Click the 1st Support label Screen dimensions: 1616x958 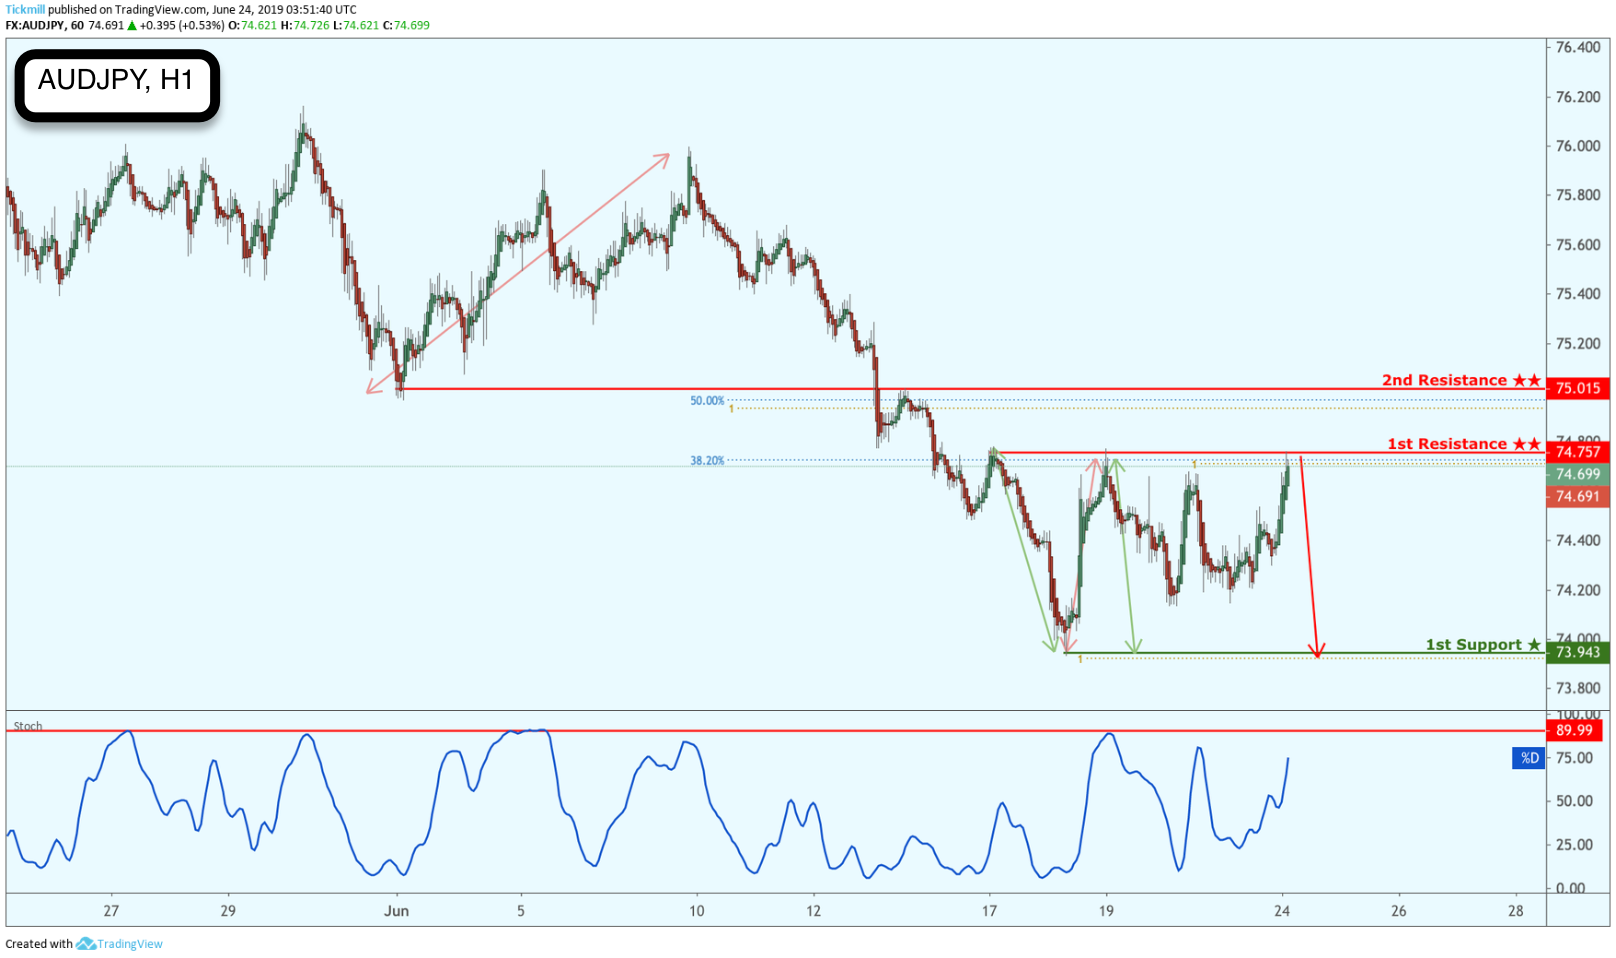coord(1483,645)
